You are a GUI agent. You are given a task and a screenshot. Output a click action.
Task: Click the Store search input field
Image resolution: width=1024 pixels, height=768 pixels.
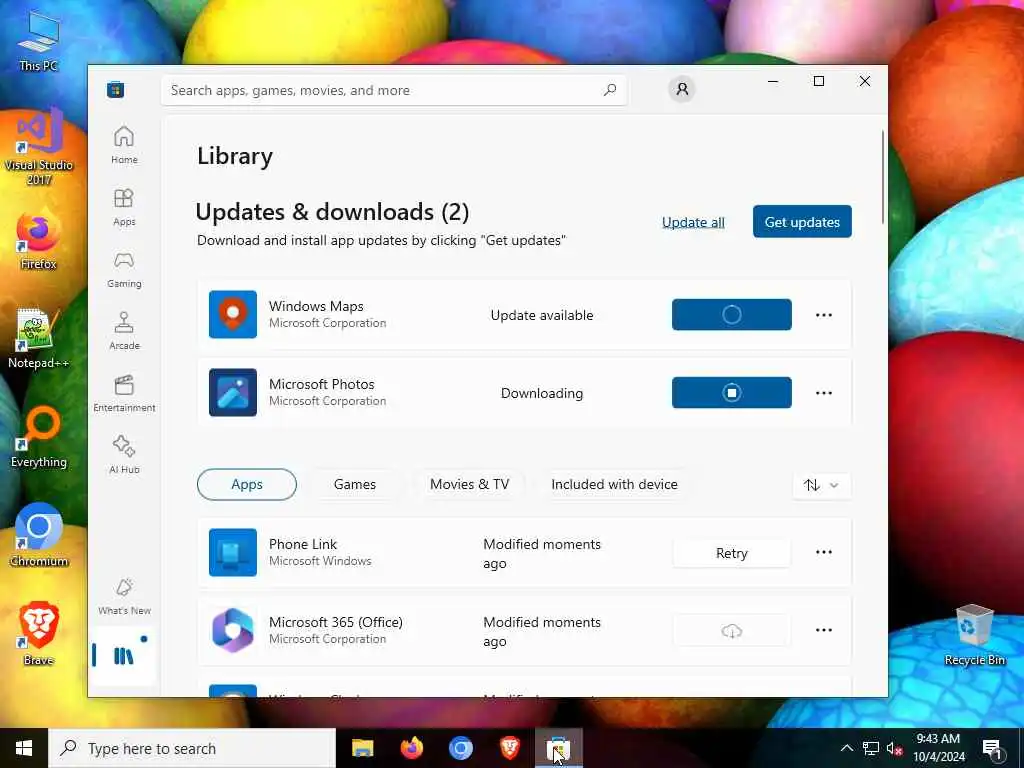pos(394,90)
